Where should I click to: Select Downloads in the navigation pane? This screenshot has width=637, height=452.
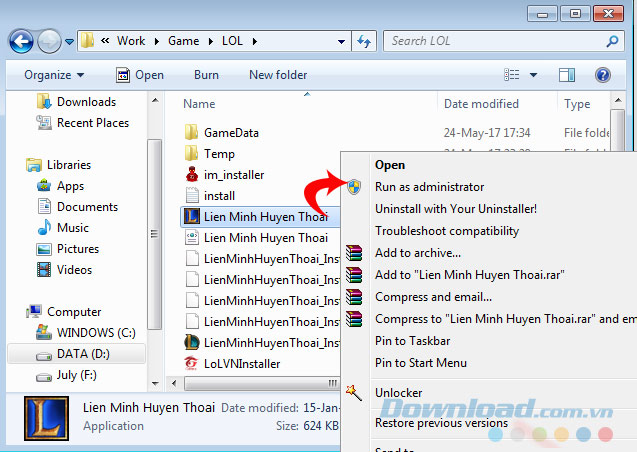(x=76, y=102)
